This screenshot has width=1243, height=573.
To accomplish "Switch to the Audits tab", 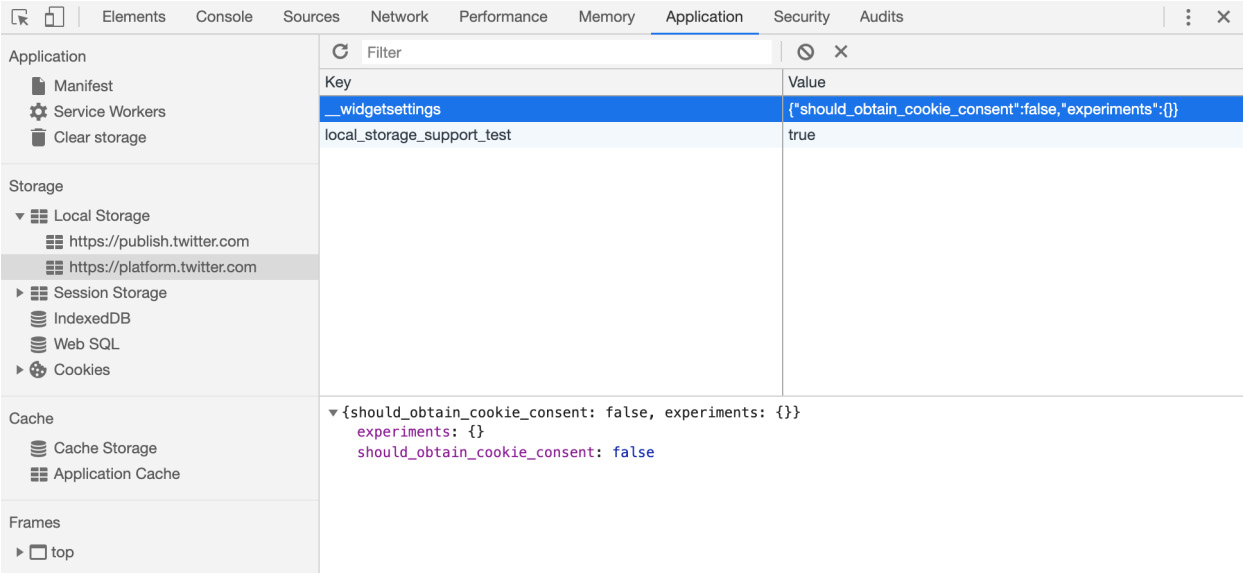I will [x=881, y=17].
